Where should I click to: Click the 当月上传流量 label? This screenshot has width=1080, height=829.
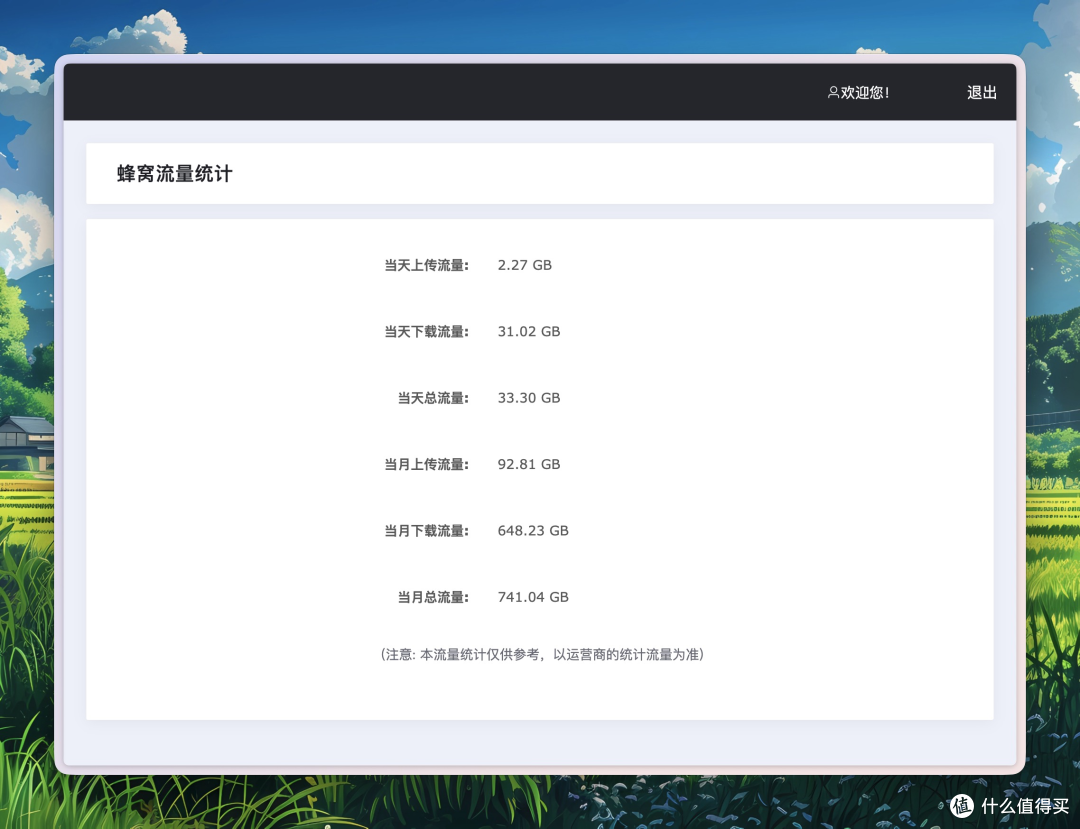tap(426, 465)
